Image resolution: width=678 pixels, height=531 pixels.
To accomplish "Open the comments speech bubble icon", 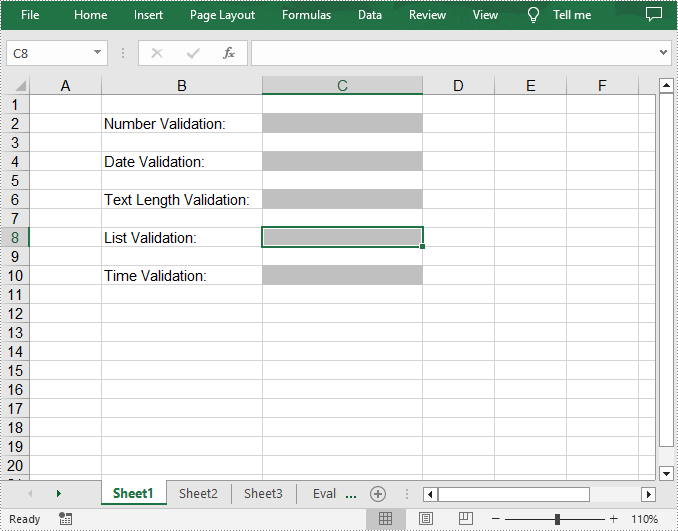I will click(653, 14).
